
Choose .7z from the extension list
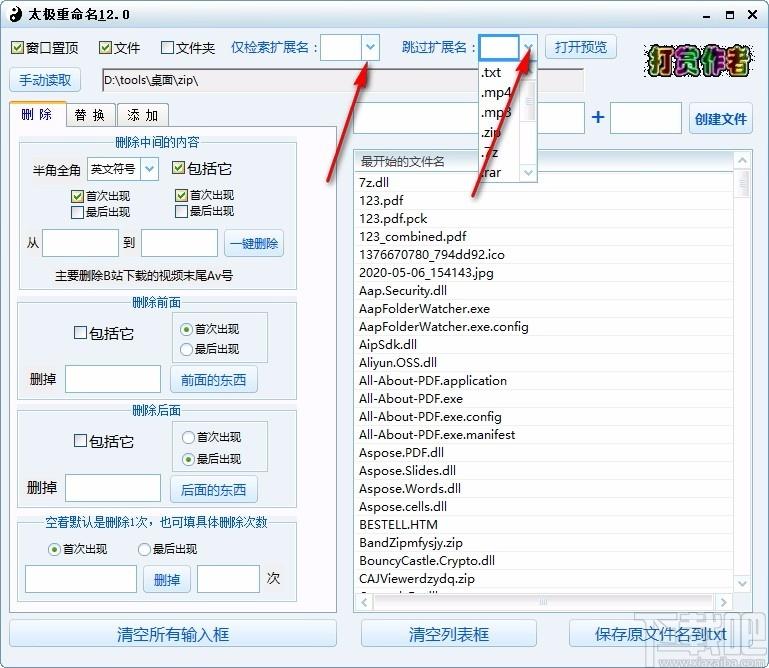click(499, 153)
